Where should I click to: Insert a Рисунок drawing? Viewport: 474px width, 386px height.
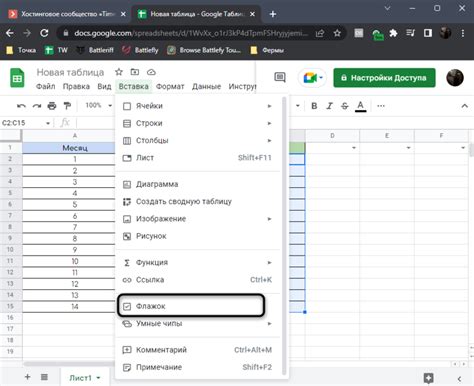click(x=199, y=236)
